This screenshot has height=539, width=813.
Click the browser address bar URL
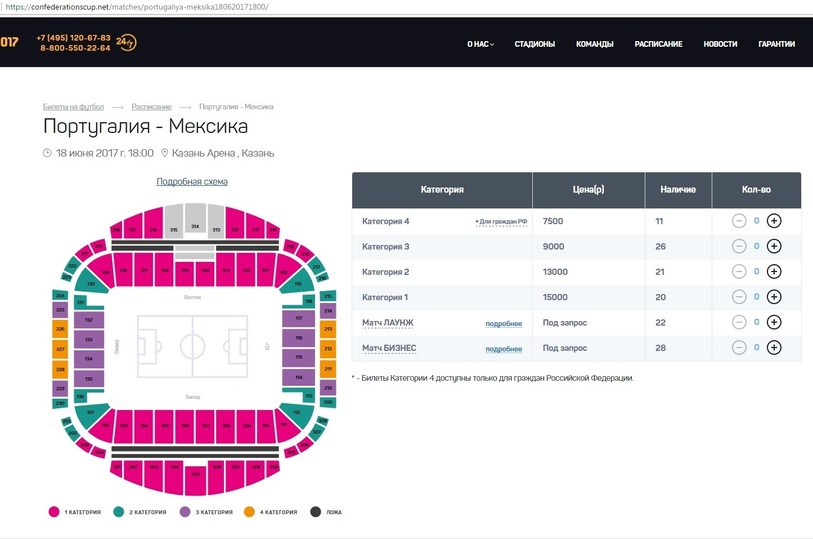pyautogui.click(x=137, y=7)
